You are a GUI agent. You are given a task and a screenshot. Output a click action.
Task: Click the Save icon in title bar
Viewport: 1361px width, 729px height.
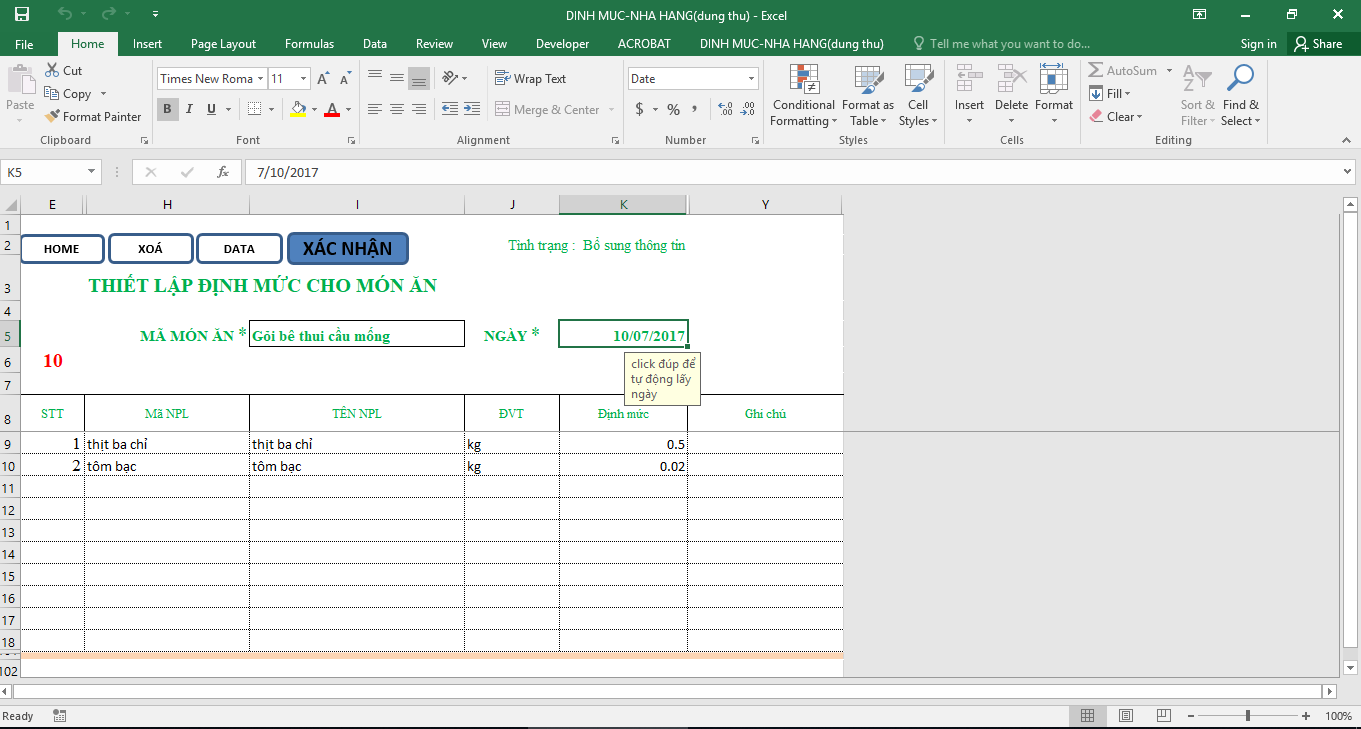pyautogui.click(x=22, y=14)
